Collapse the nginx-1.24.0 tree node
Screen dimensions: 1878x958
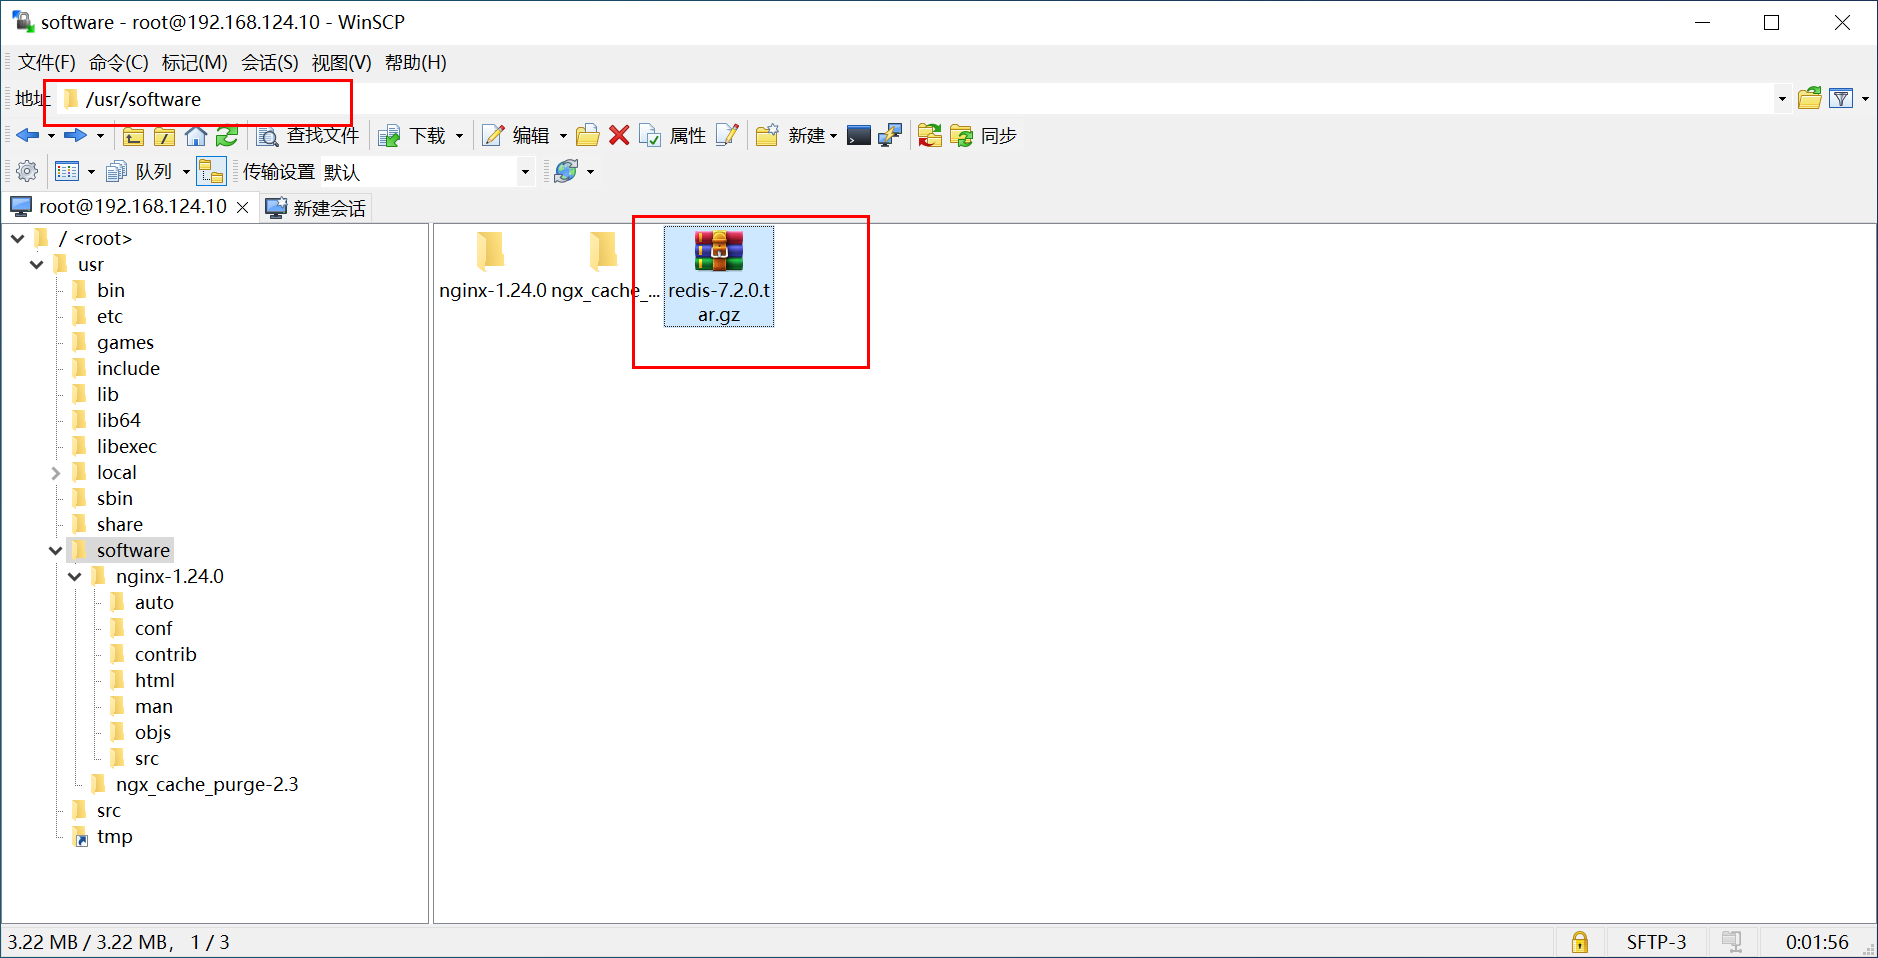click(74, 576)
